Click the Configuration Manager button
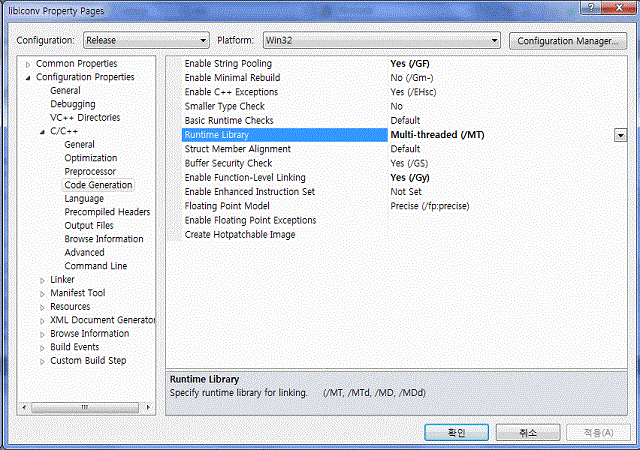The height and width of the screenshot is (450, 640). (x=568, y=41)
